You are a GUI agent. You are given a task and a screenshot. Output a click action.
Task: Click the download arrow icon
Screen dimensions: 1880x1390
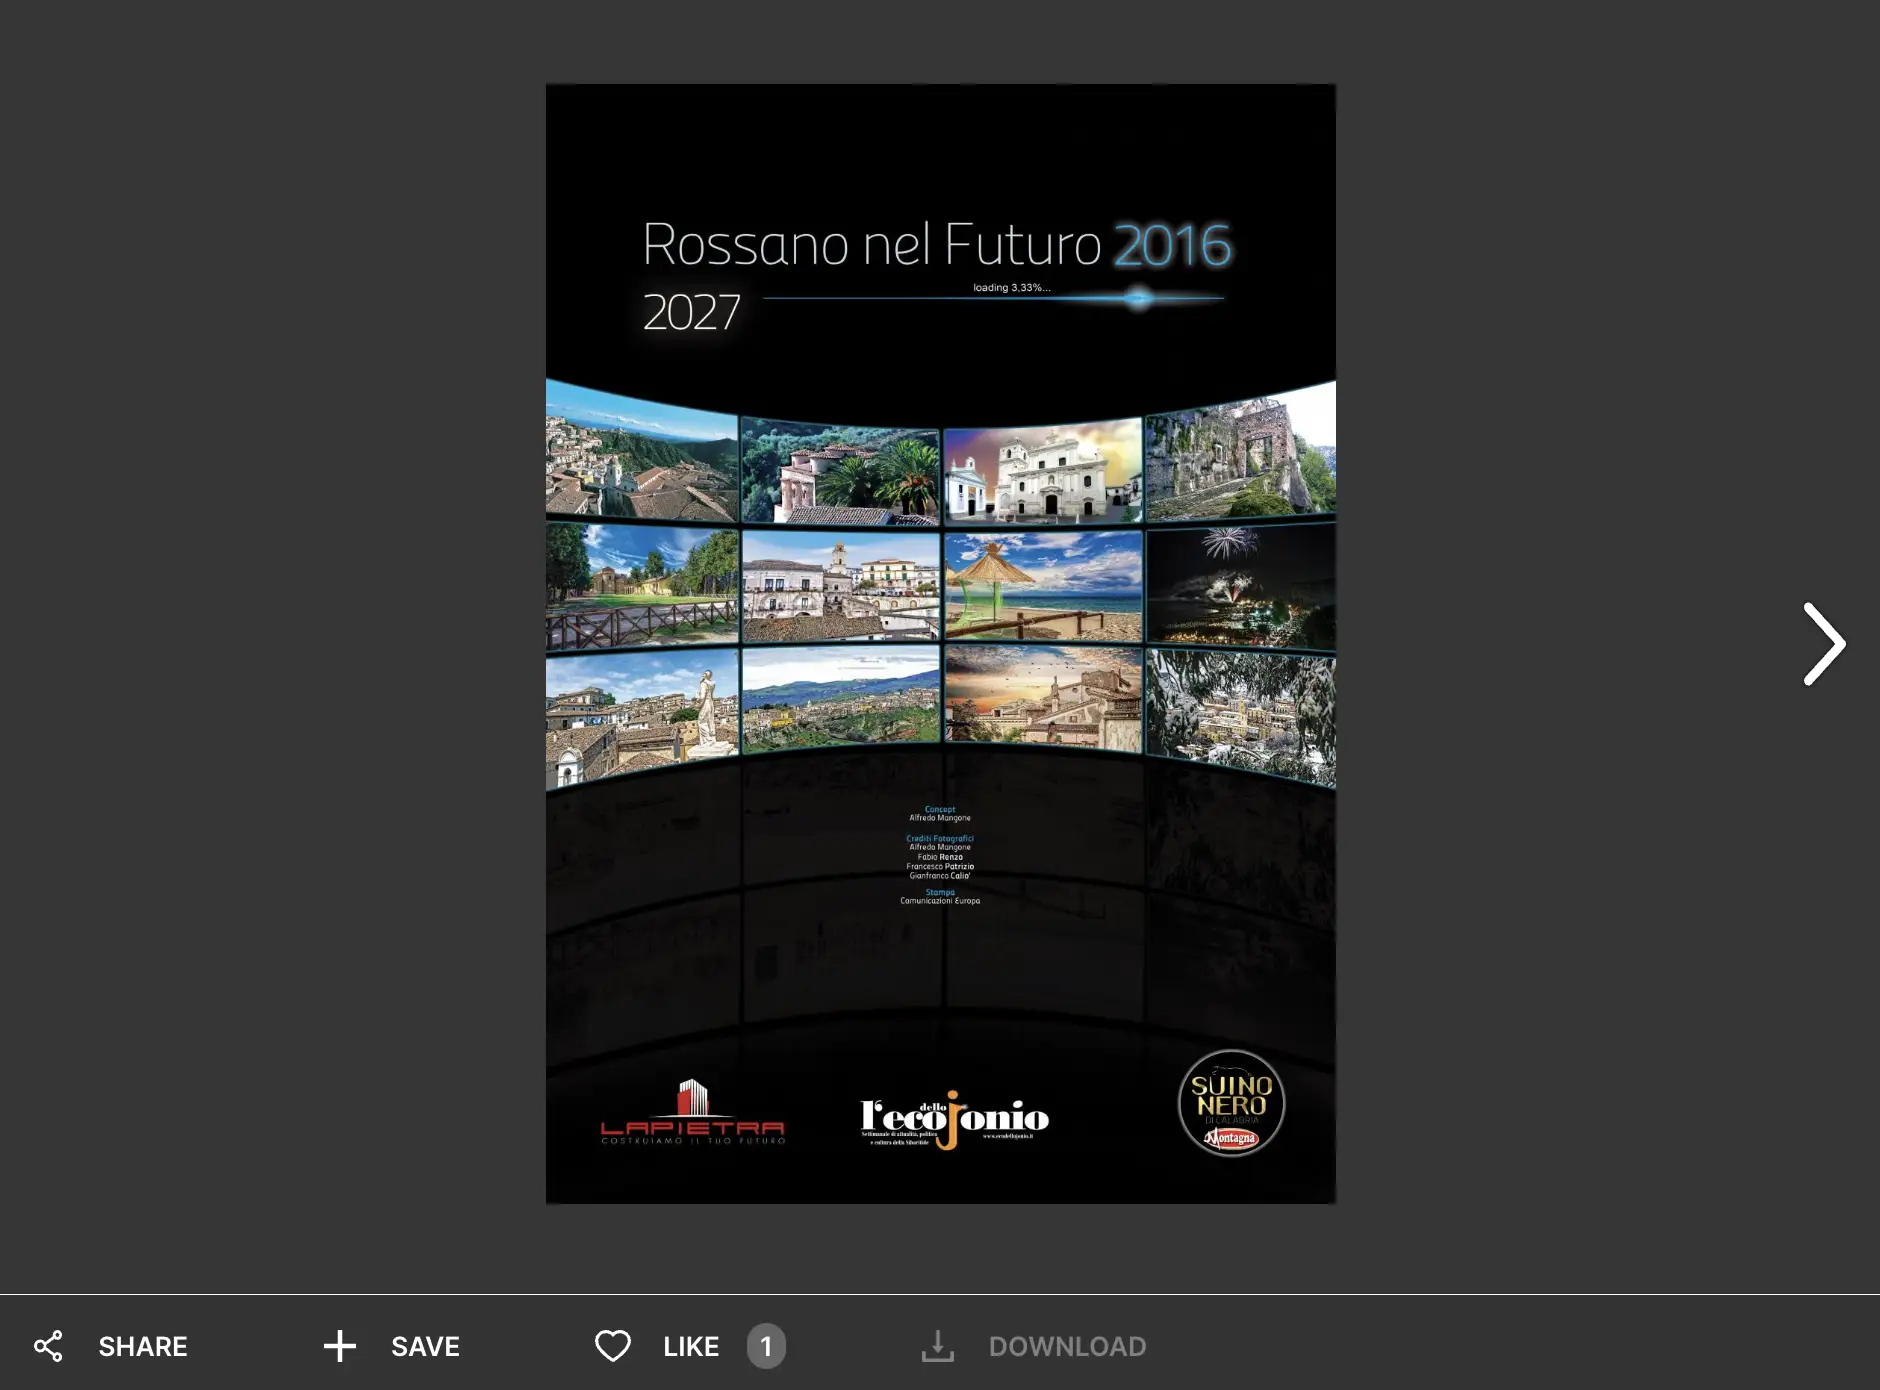[x=937, y=1346]
